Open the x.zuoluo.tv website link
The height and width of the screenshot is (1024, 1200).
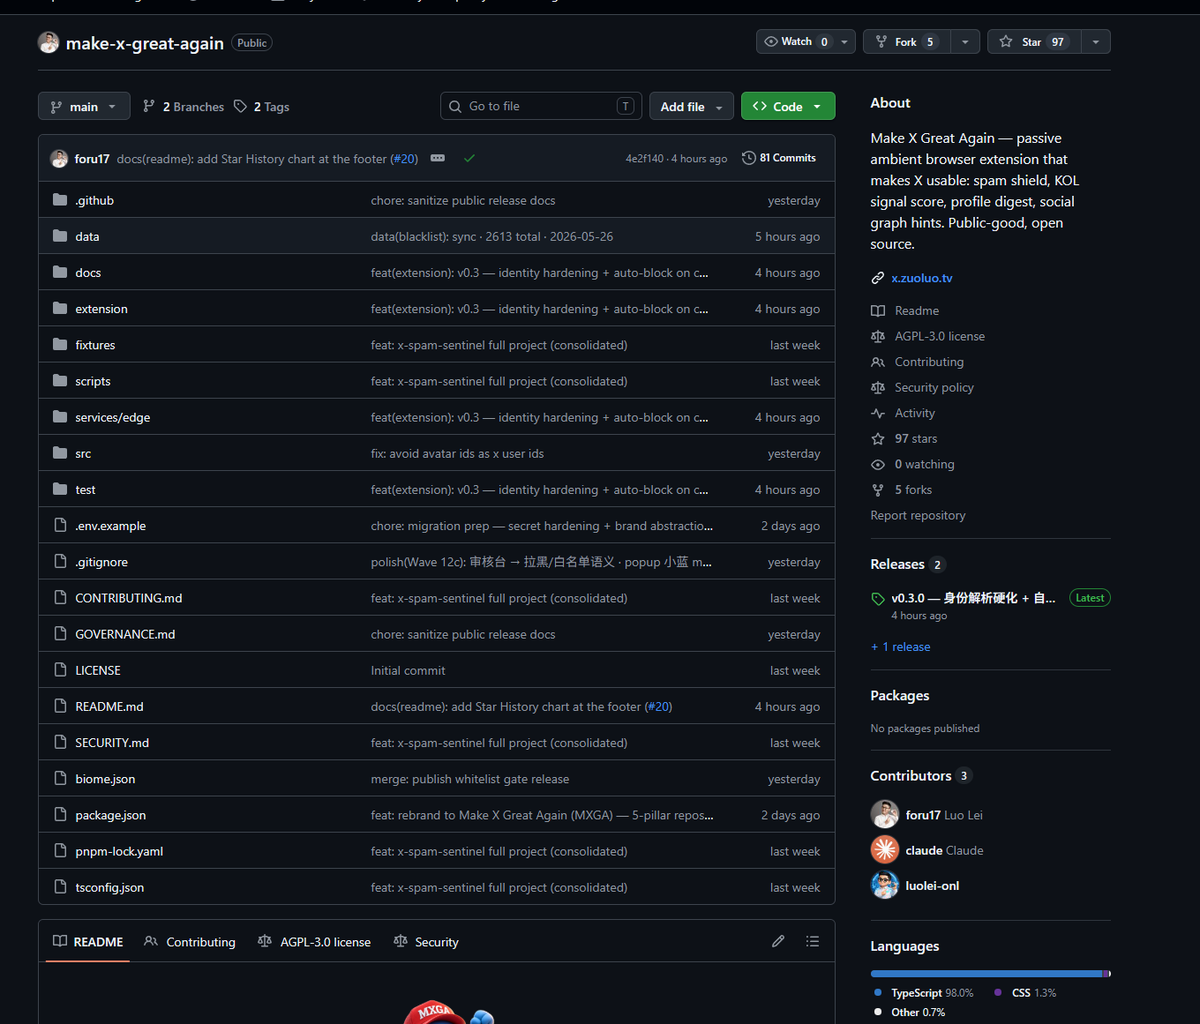922,278
